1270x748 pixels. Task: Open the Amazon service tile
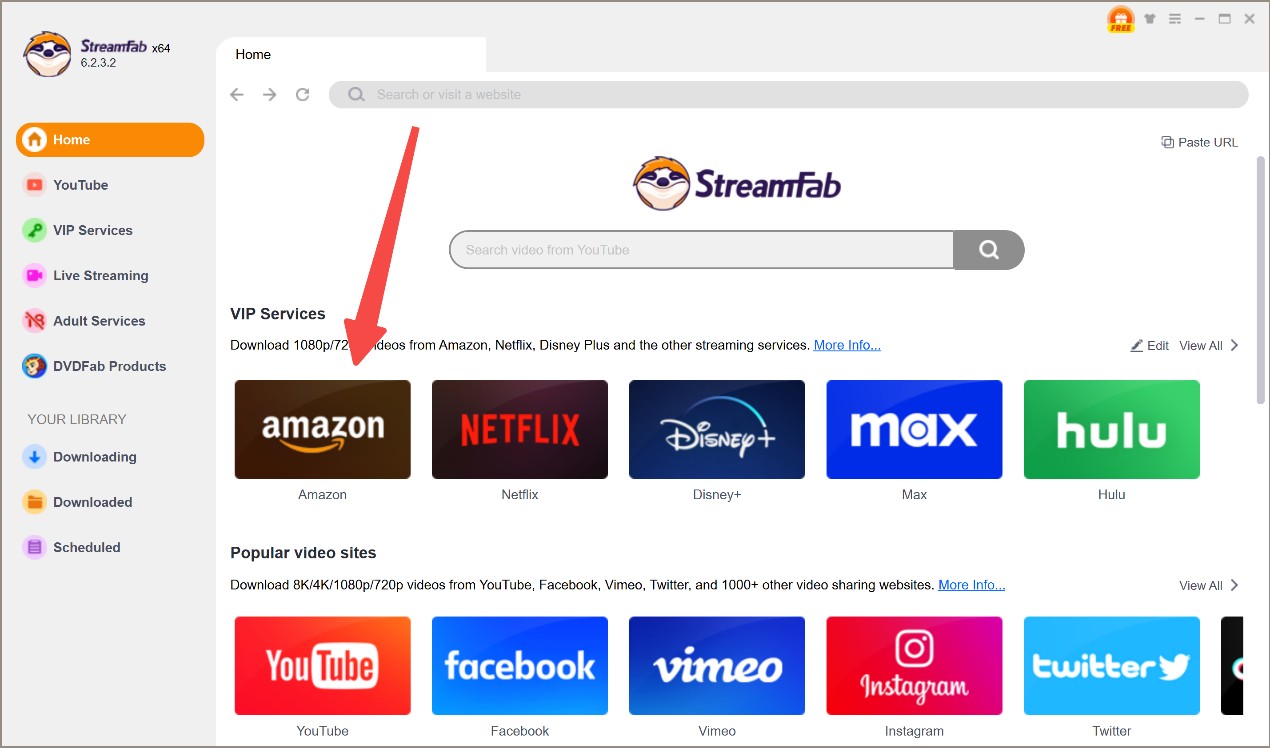pyautogui.click(x=322, y=429)
